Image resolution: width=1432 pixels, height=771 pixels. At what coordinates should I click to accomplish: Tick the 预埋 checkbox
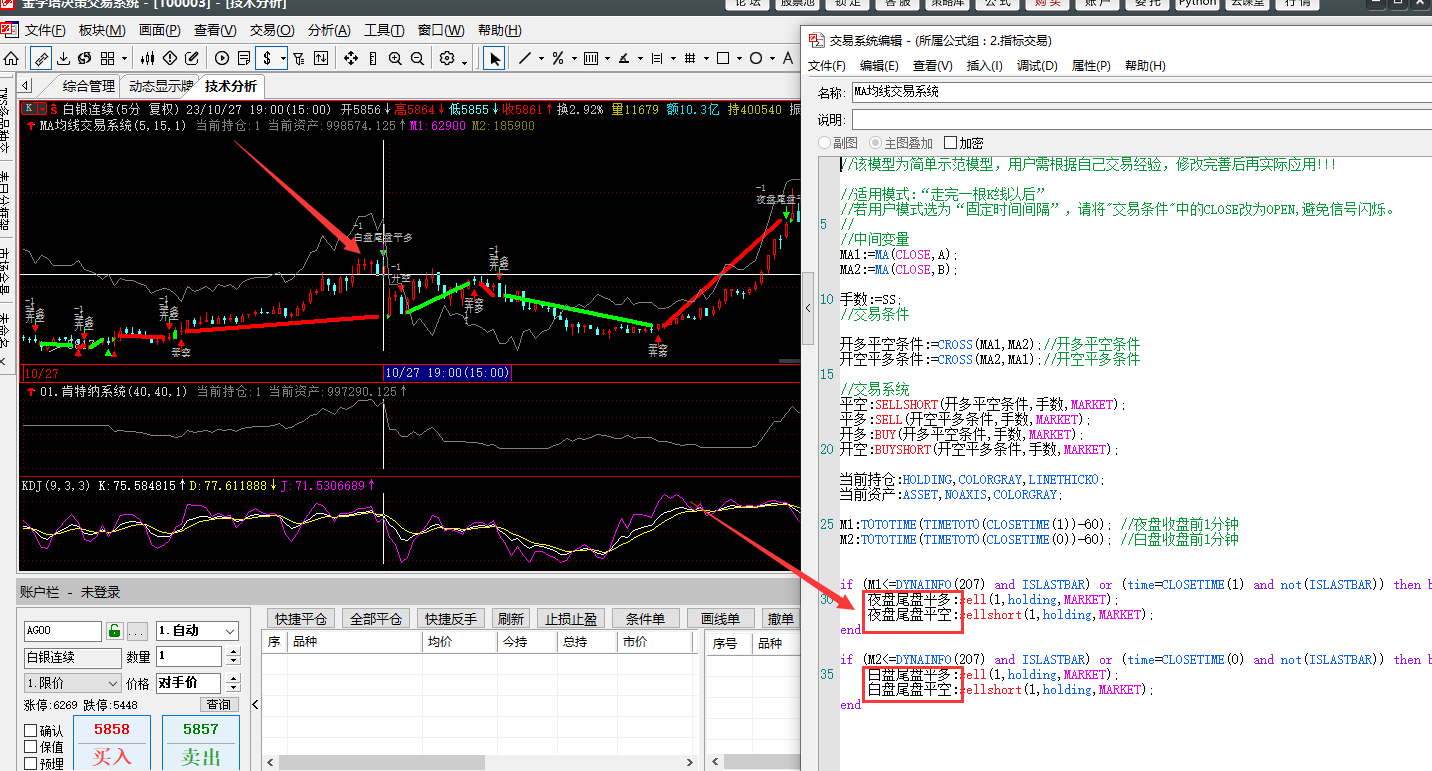30,764
